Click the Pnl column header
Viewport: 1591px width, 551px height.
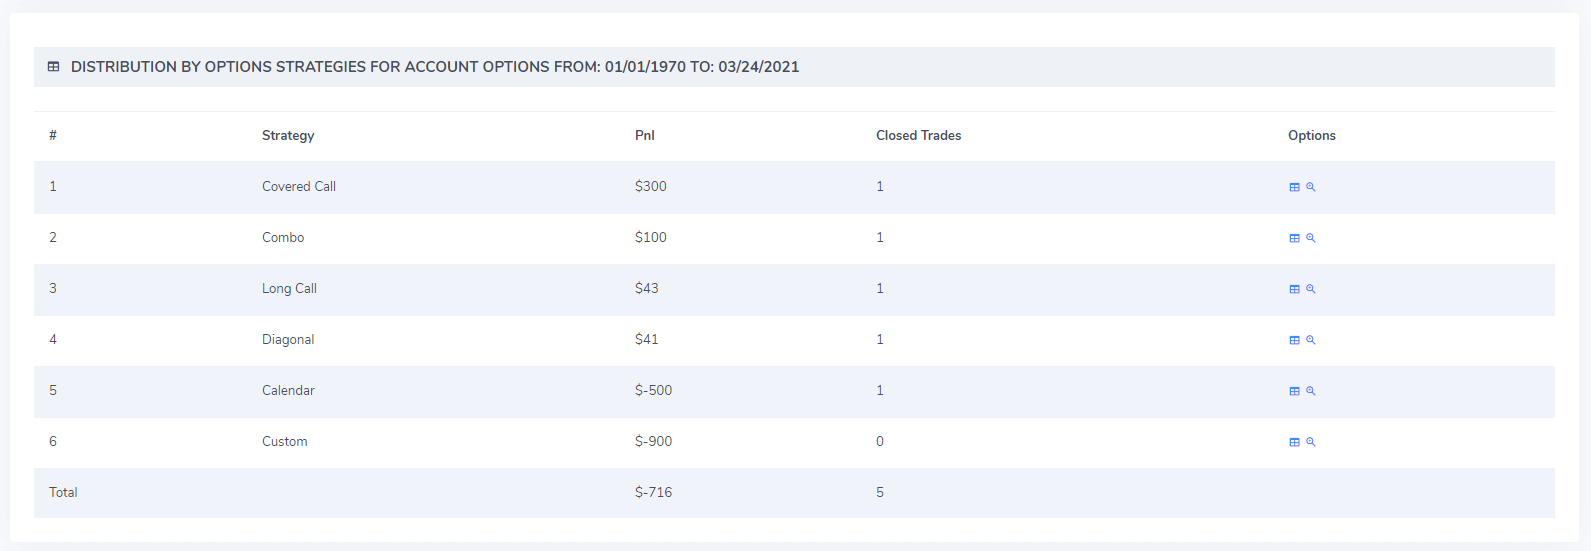click(645, 136)
